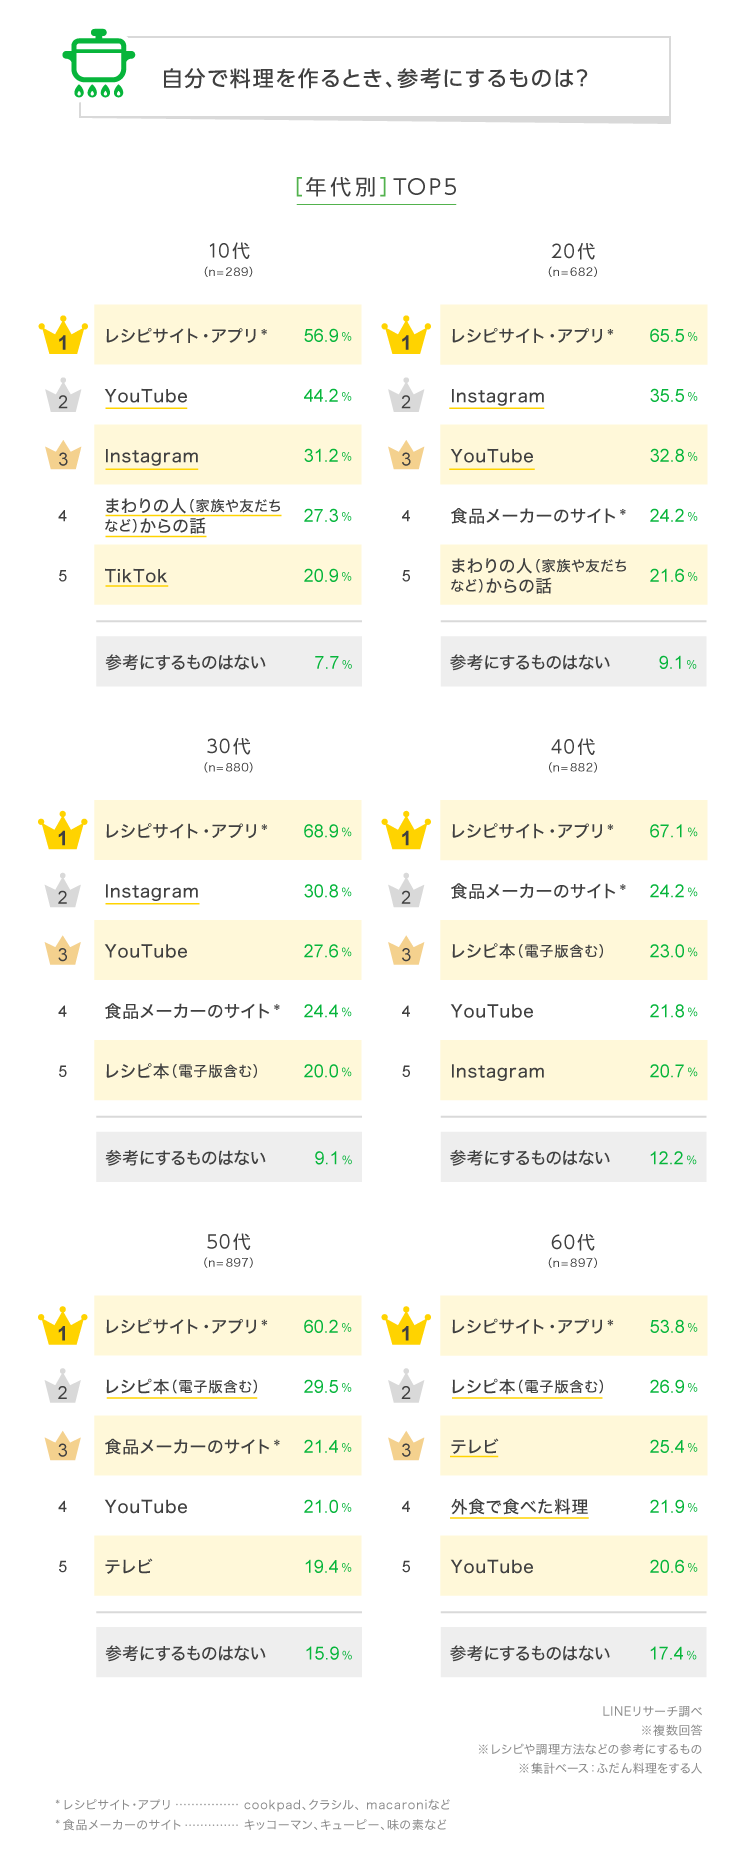Click the gold crown in 10代 ranking
750x1862 pixels.
pyautogui.click(x=62, y=336)
